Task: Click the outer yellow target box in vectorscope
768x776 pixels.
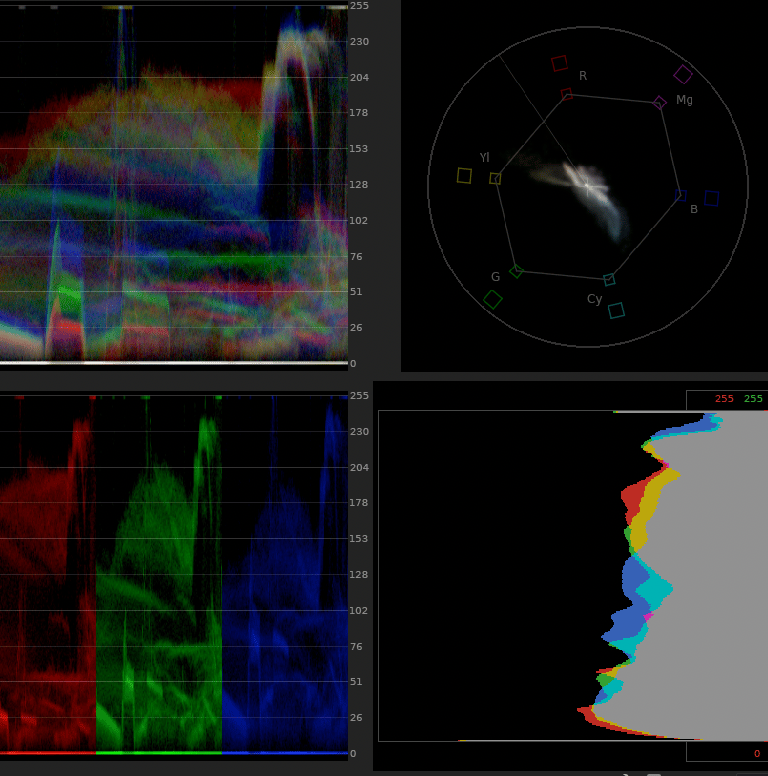Action: [x=464, y=176]
